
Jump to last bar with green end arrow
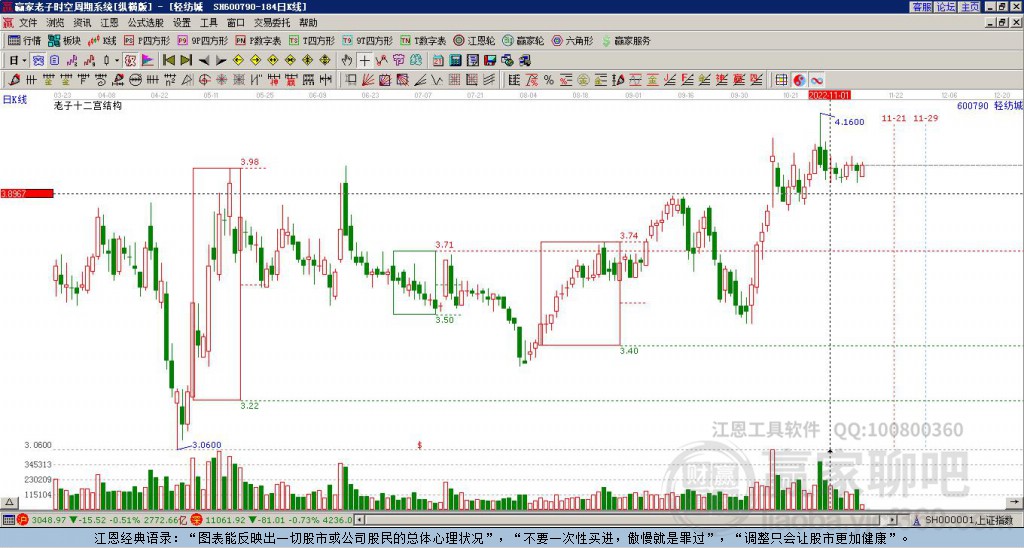click(x=186, y=60)
